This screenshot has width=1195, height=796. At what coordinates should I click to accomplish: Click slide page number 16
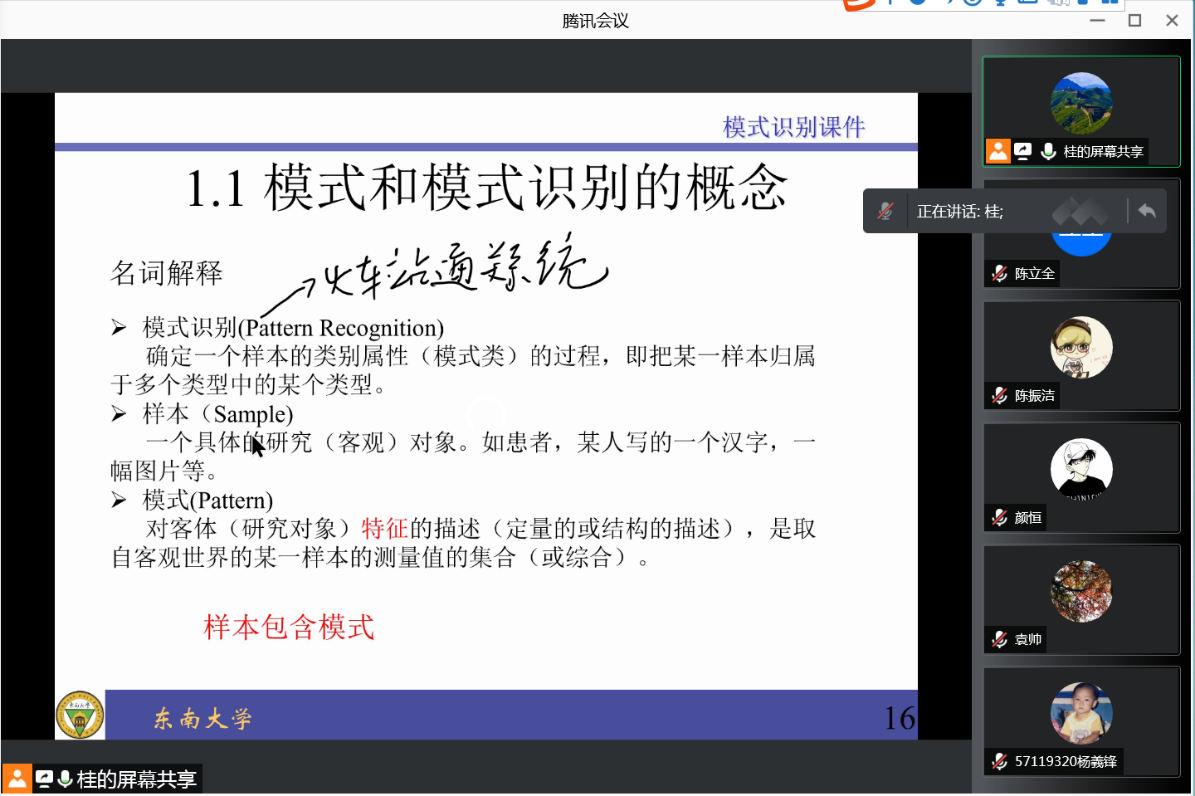coord(899,717)
